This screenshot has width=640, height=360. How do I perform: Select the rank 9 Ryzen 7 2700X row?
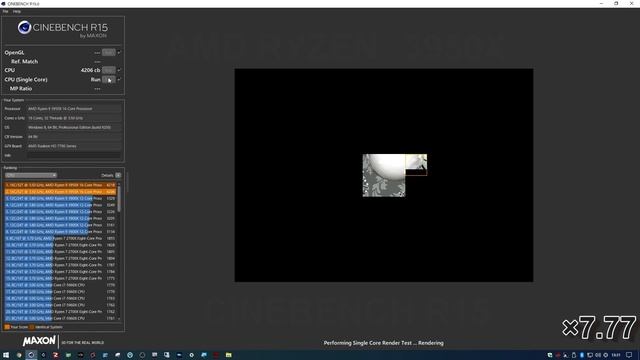[x=60, y=238]
